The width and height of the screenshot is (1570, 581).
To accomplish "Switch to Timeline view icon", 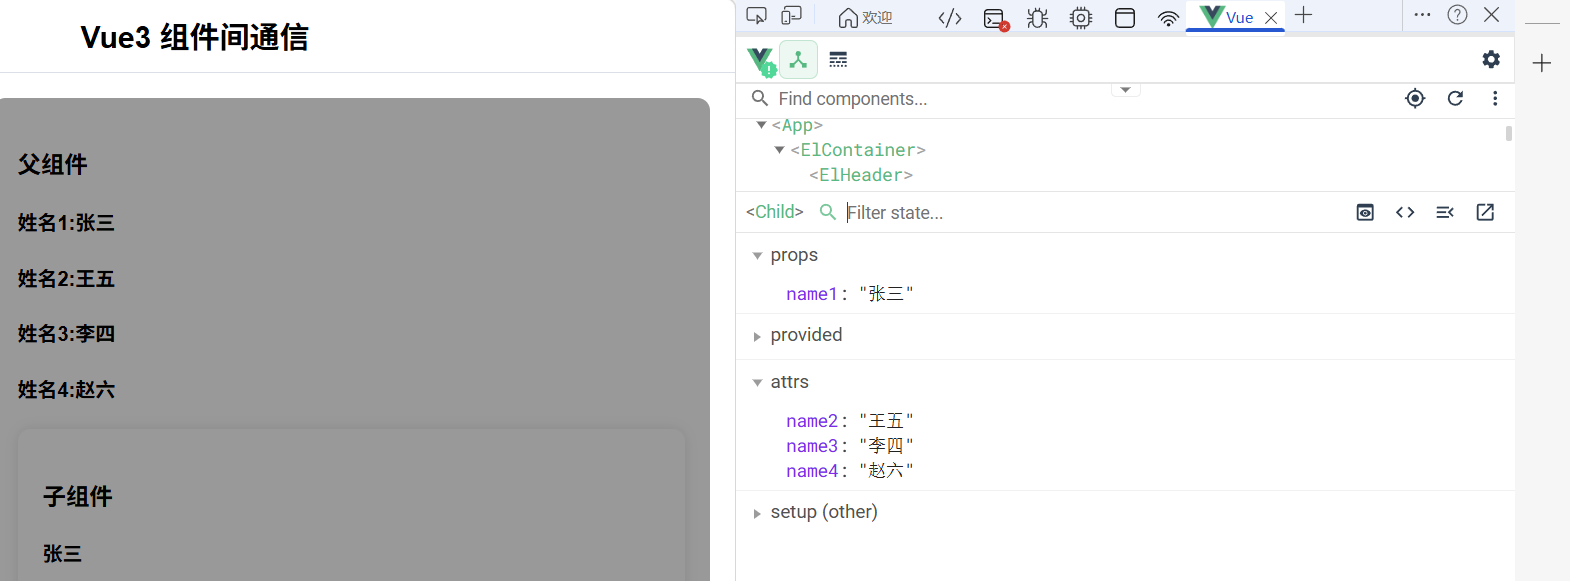I will pos(838,60).
